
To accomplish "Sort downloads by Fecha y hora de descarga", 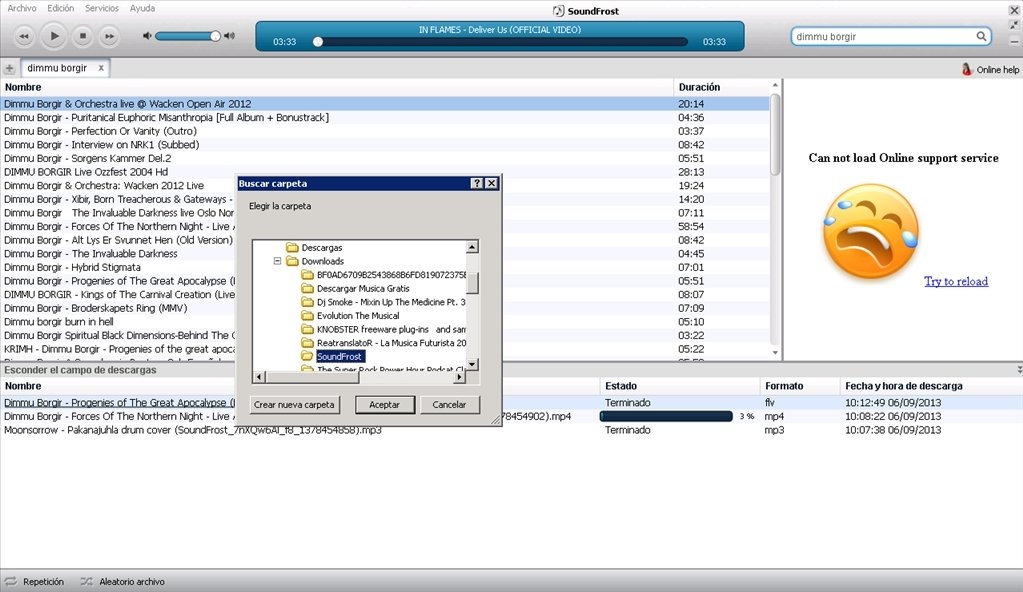I will (x=931, y=386).
